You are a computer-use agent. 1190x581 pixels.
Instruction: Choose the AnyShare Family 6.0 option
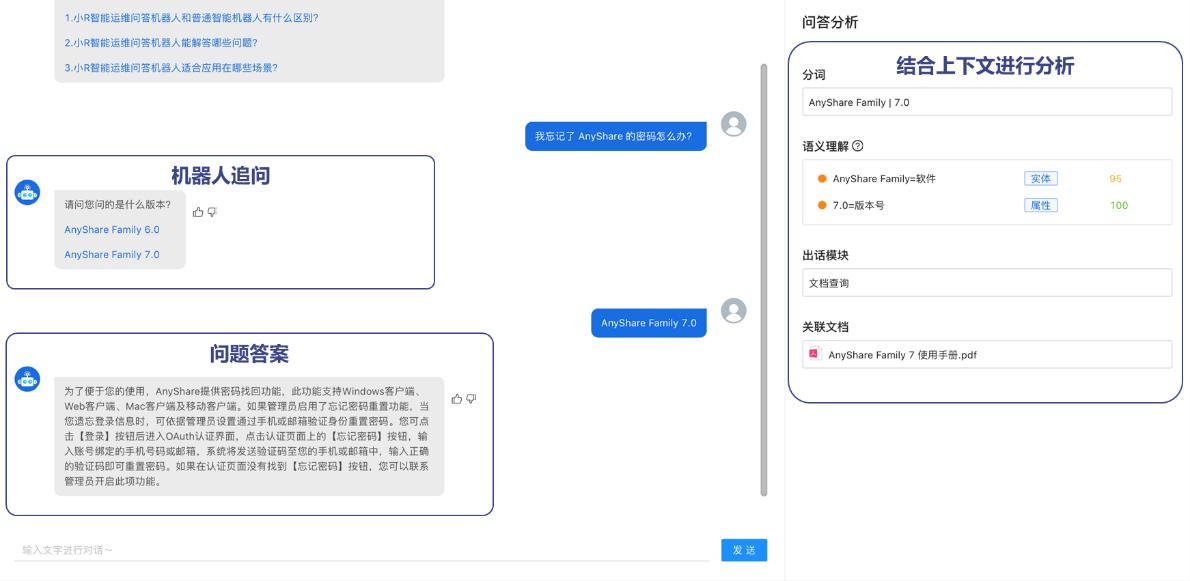pyautogui.click(x=112, y=230)
